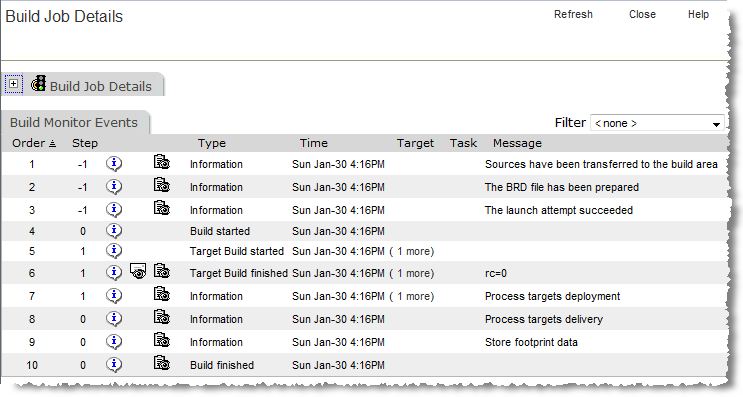Open log icon in Build finished row

pos(162,362)
